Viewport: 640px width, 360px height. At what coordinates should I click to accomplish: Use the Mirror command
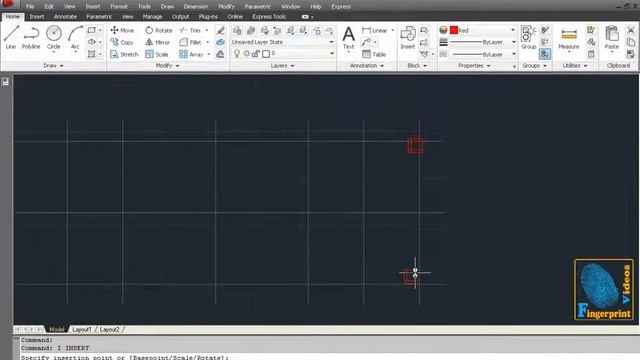pos(158,42)
